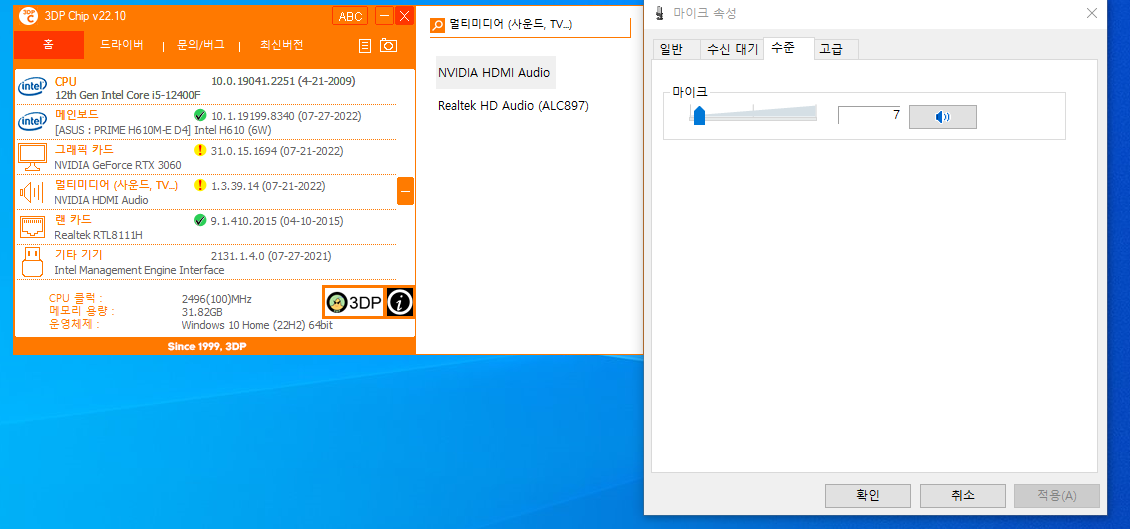This screenshot has height=529, width=1130.
Task: Click NVIDIA GeForce RTX 3060 text
Action: (117, 165)
